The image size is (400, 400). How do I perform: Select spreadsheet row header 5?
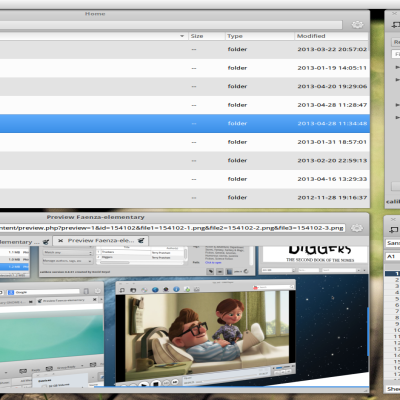click(x=393, y=299)
